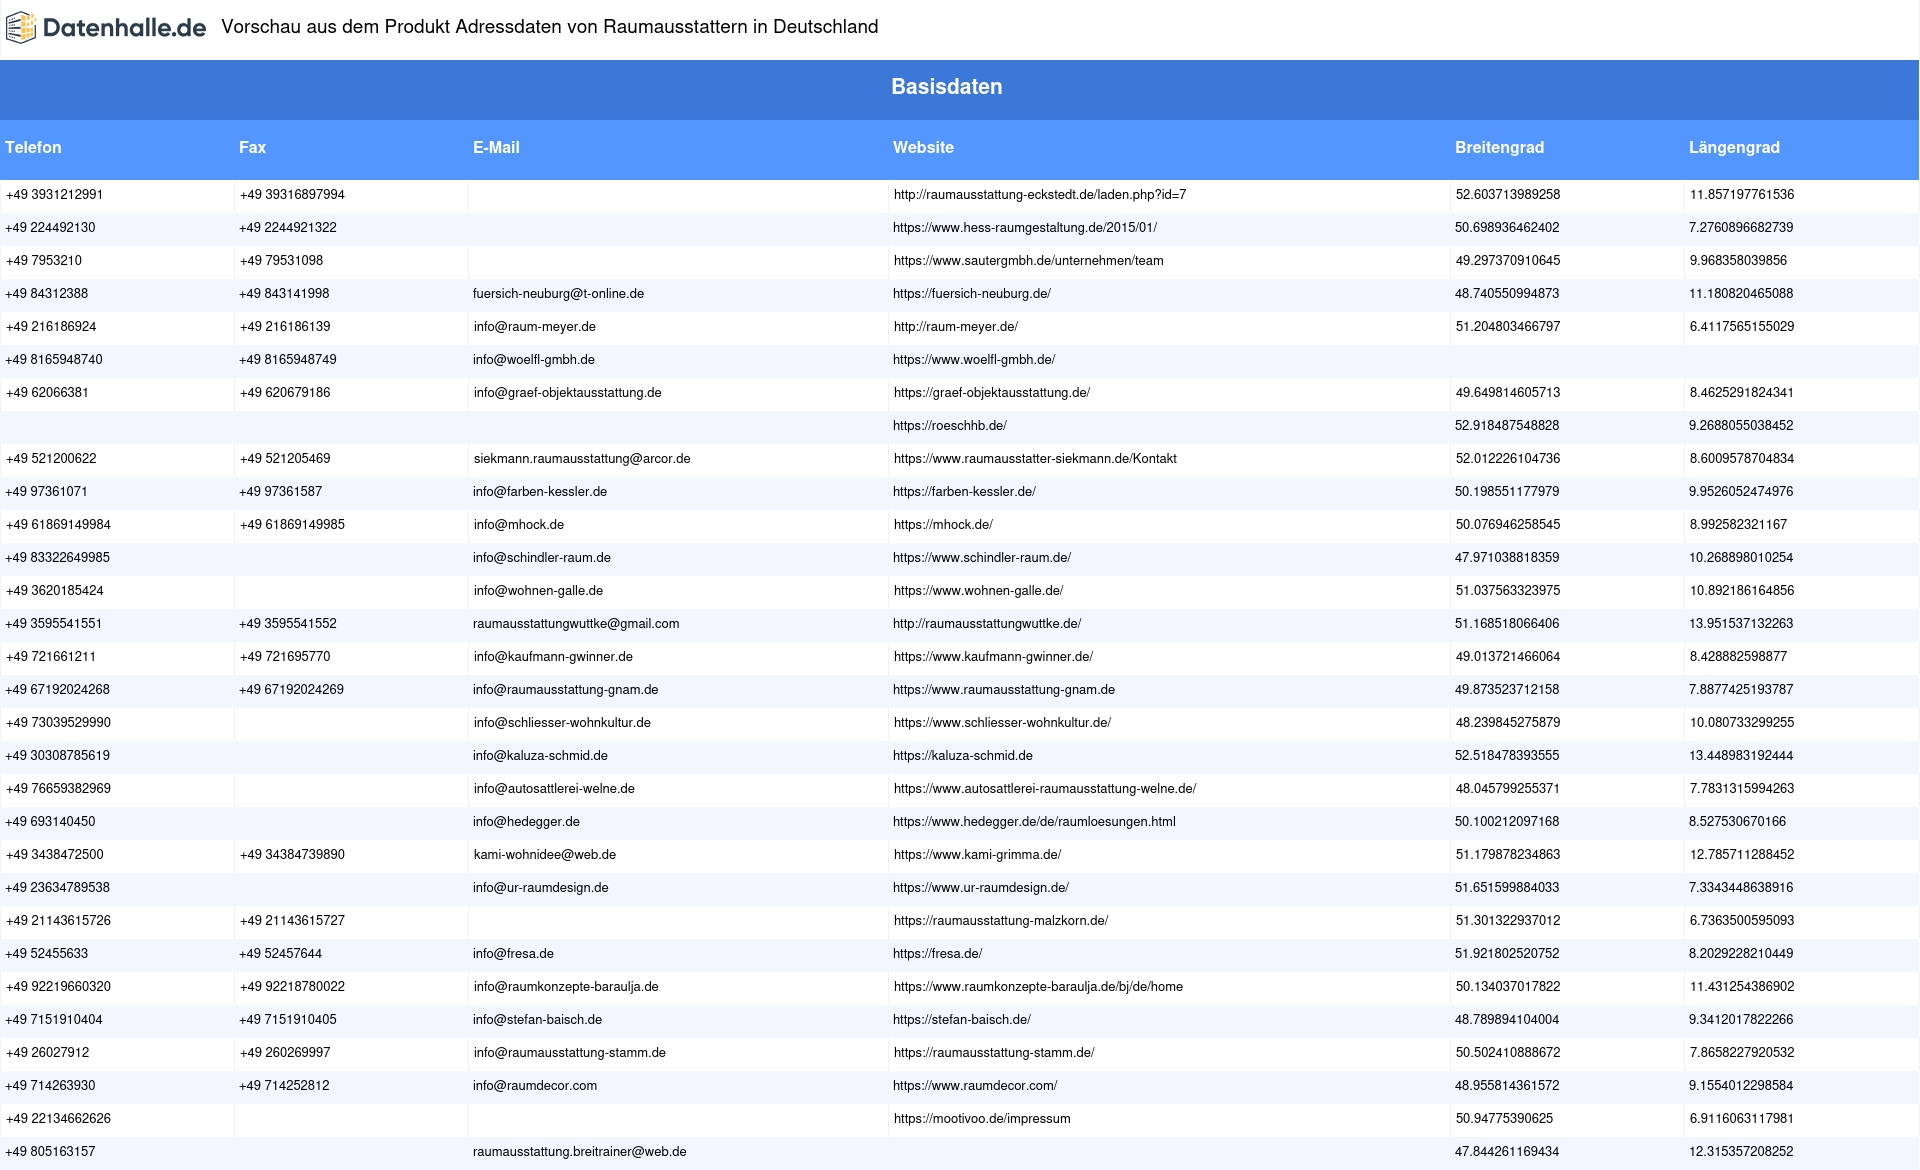Viewport: 1920px width, 1170px height.
Task: Click longitude value 12.315357208252
Action: pyautogui.click(x=1741, y=1152)
